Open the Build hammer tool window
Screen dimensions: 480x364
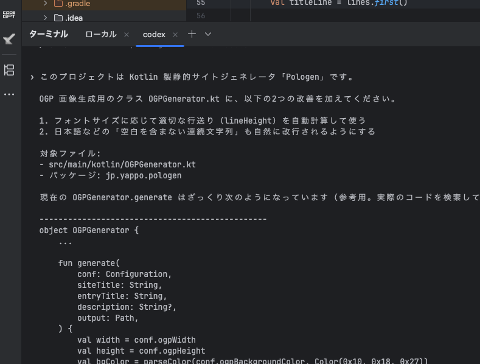coord(9,39)
